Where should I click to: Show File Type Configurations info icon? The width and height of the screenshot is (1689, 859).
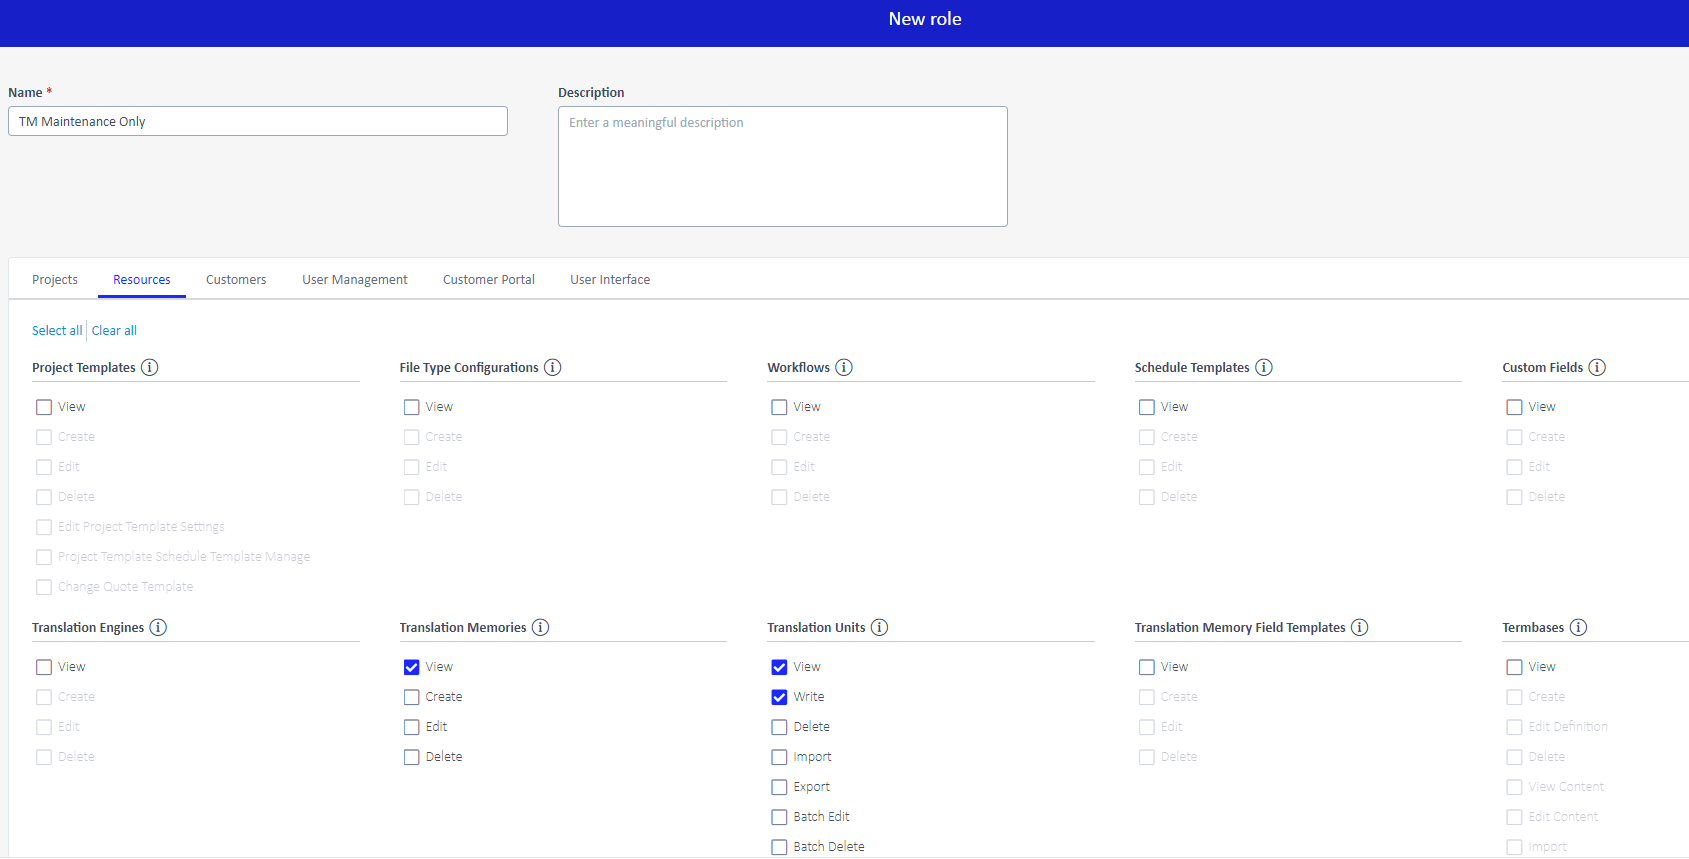553,367
